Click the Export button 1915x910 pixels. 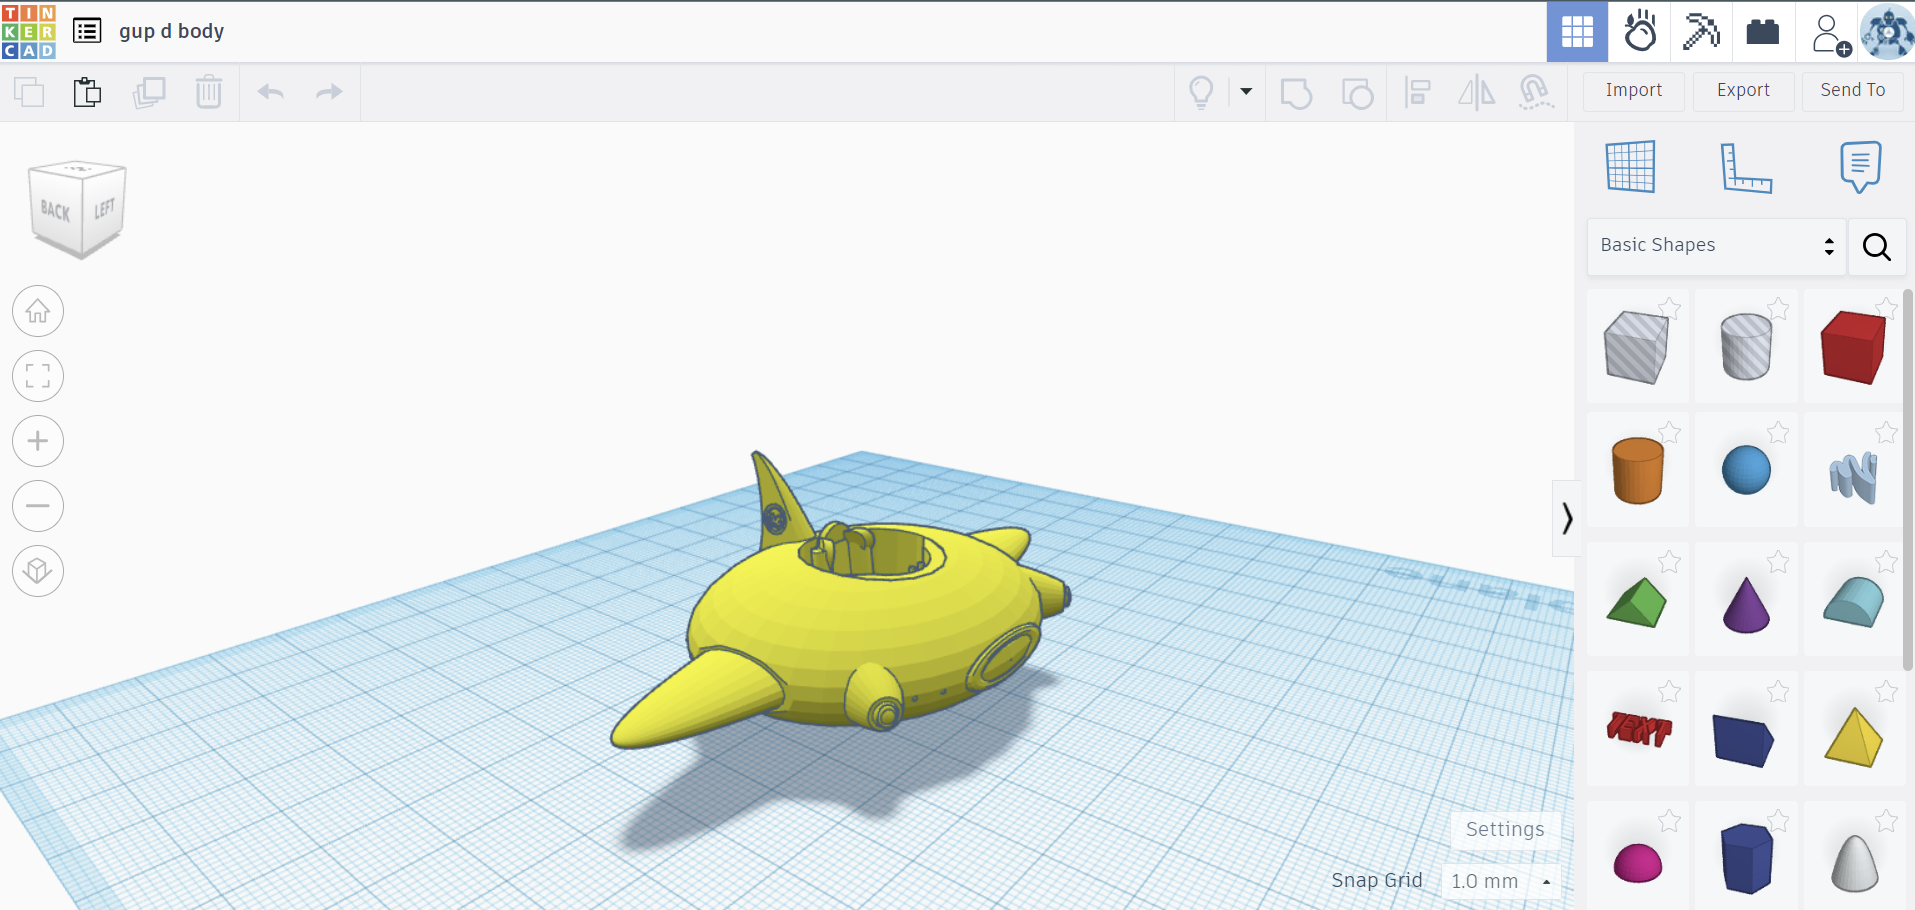[x=1743, y=90]
